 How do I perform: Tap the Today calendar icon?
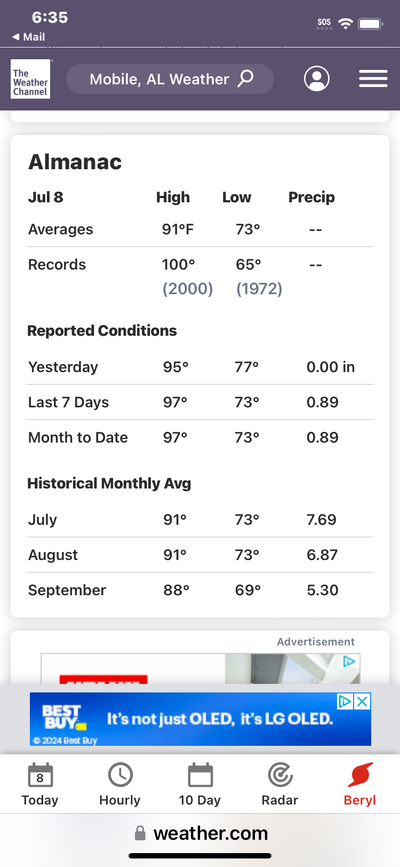pos(40,775)
